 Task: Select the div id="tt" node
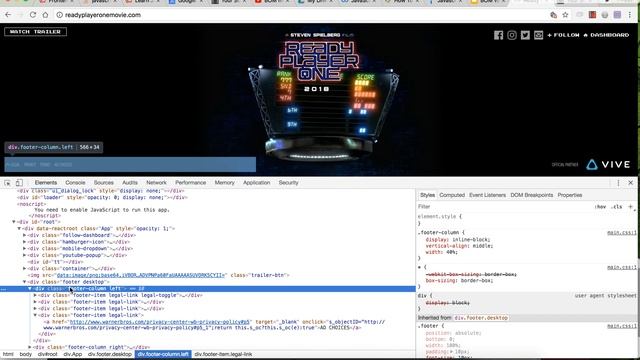[x=56, y=262]
